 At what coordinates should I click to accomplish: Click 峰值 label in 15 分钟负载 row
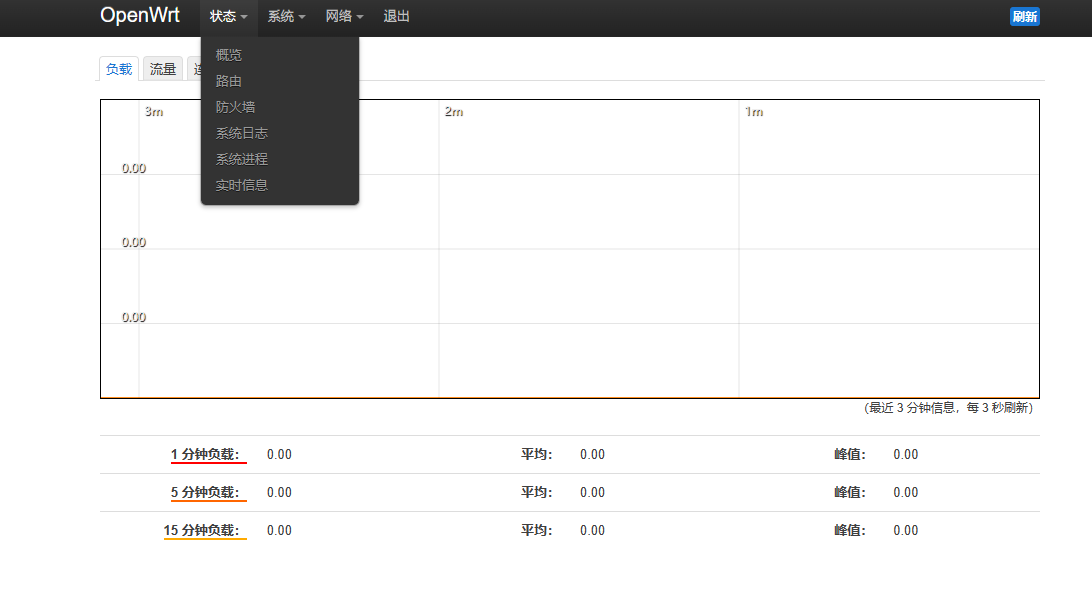click(850, 531)
